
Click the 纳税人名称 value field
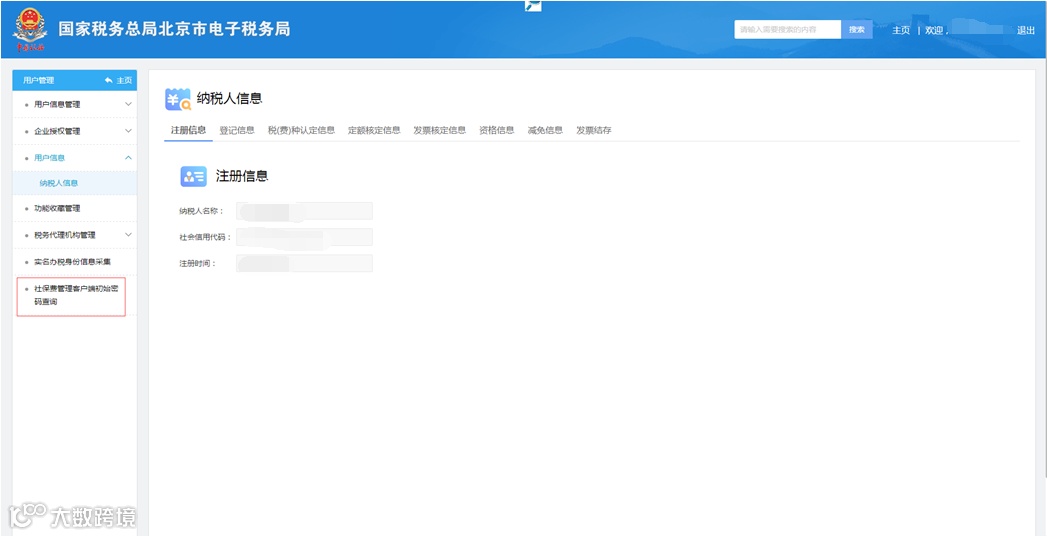point(304,211)
